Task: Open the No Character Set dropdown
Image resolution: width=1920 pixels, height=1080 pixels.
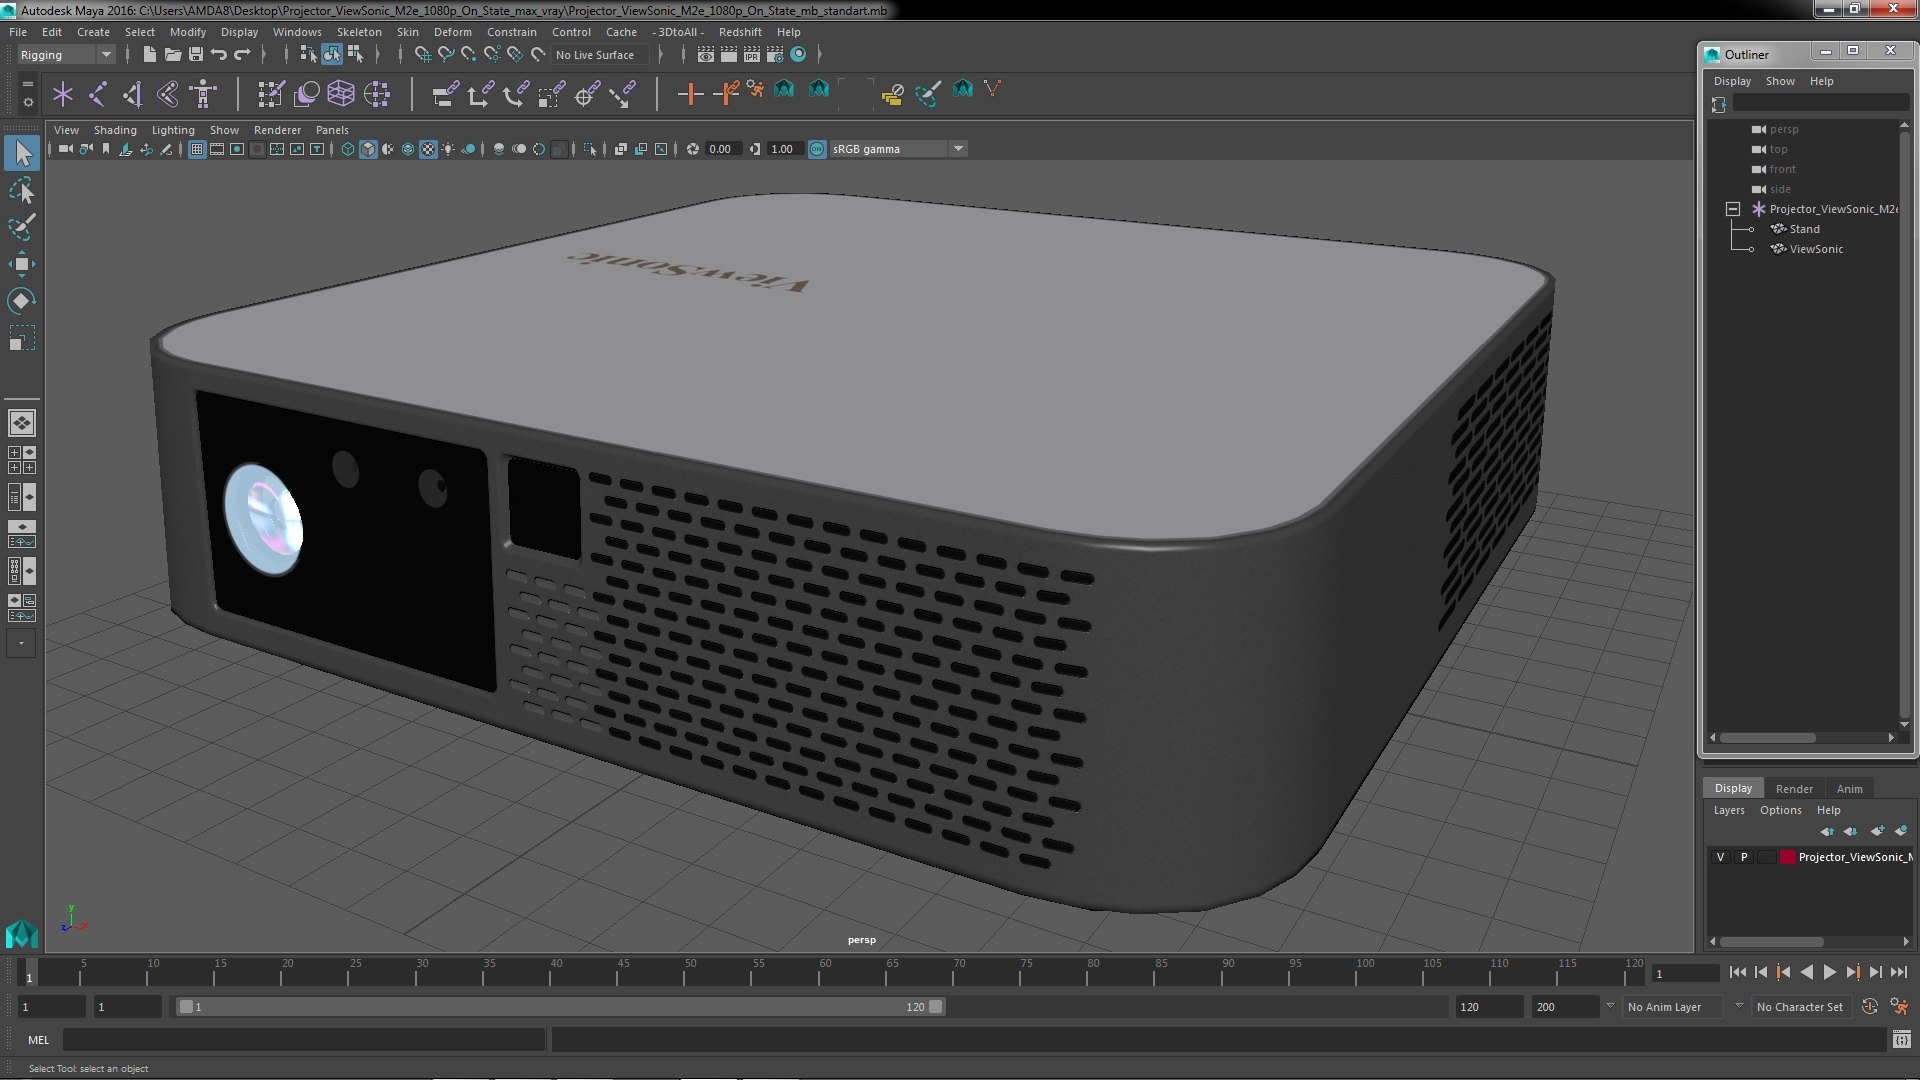Action: [1802, 1007]
